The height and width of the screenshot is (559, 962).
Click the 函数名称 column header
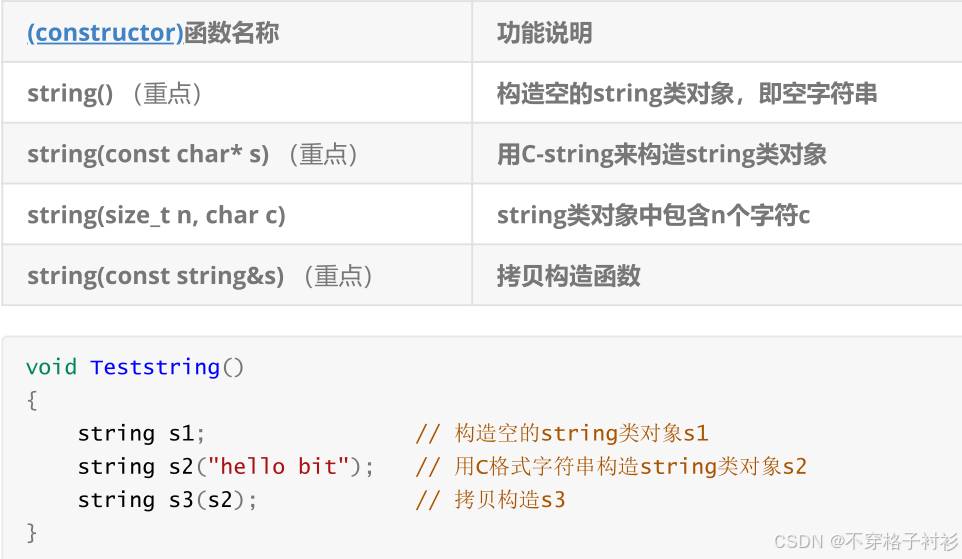point(231,33)
